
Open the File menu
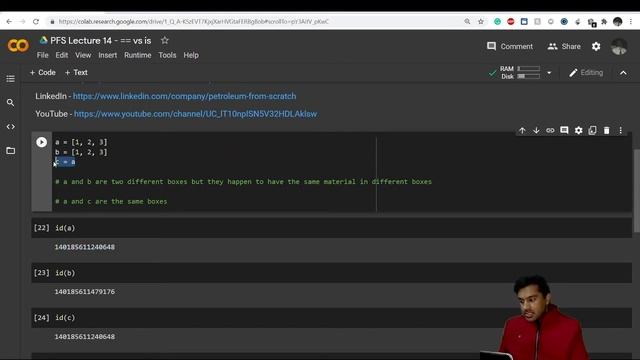coord(42,55)
